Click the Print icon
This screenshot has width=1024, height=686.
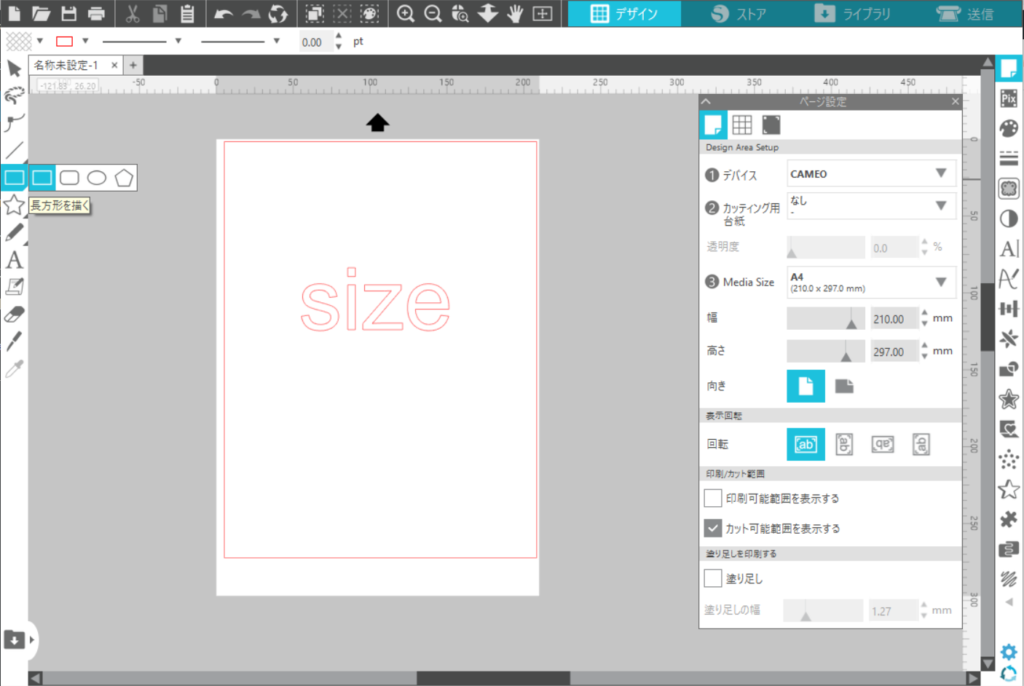(x=96, y=13)
